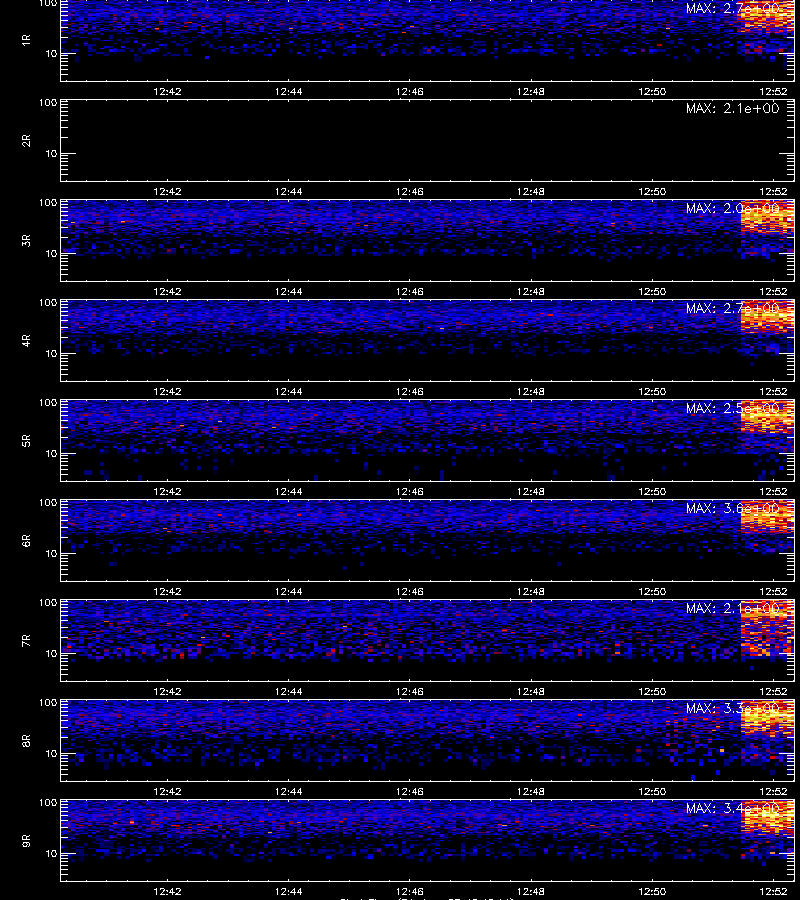Click the 12:52 tick label under 6R panel
This screenshot has height=900, width=800.
pos(774,592)
